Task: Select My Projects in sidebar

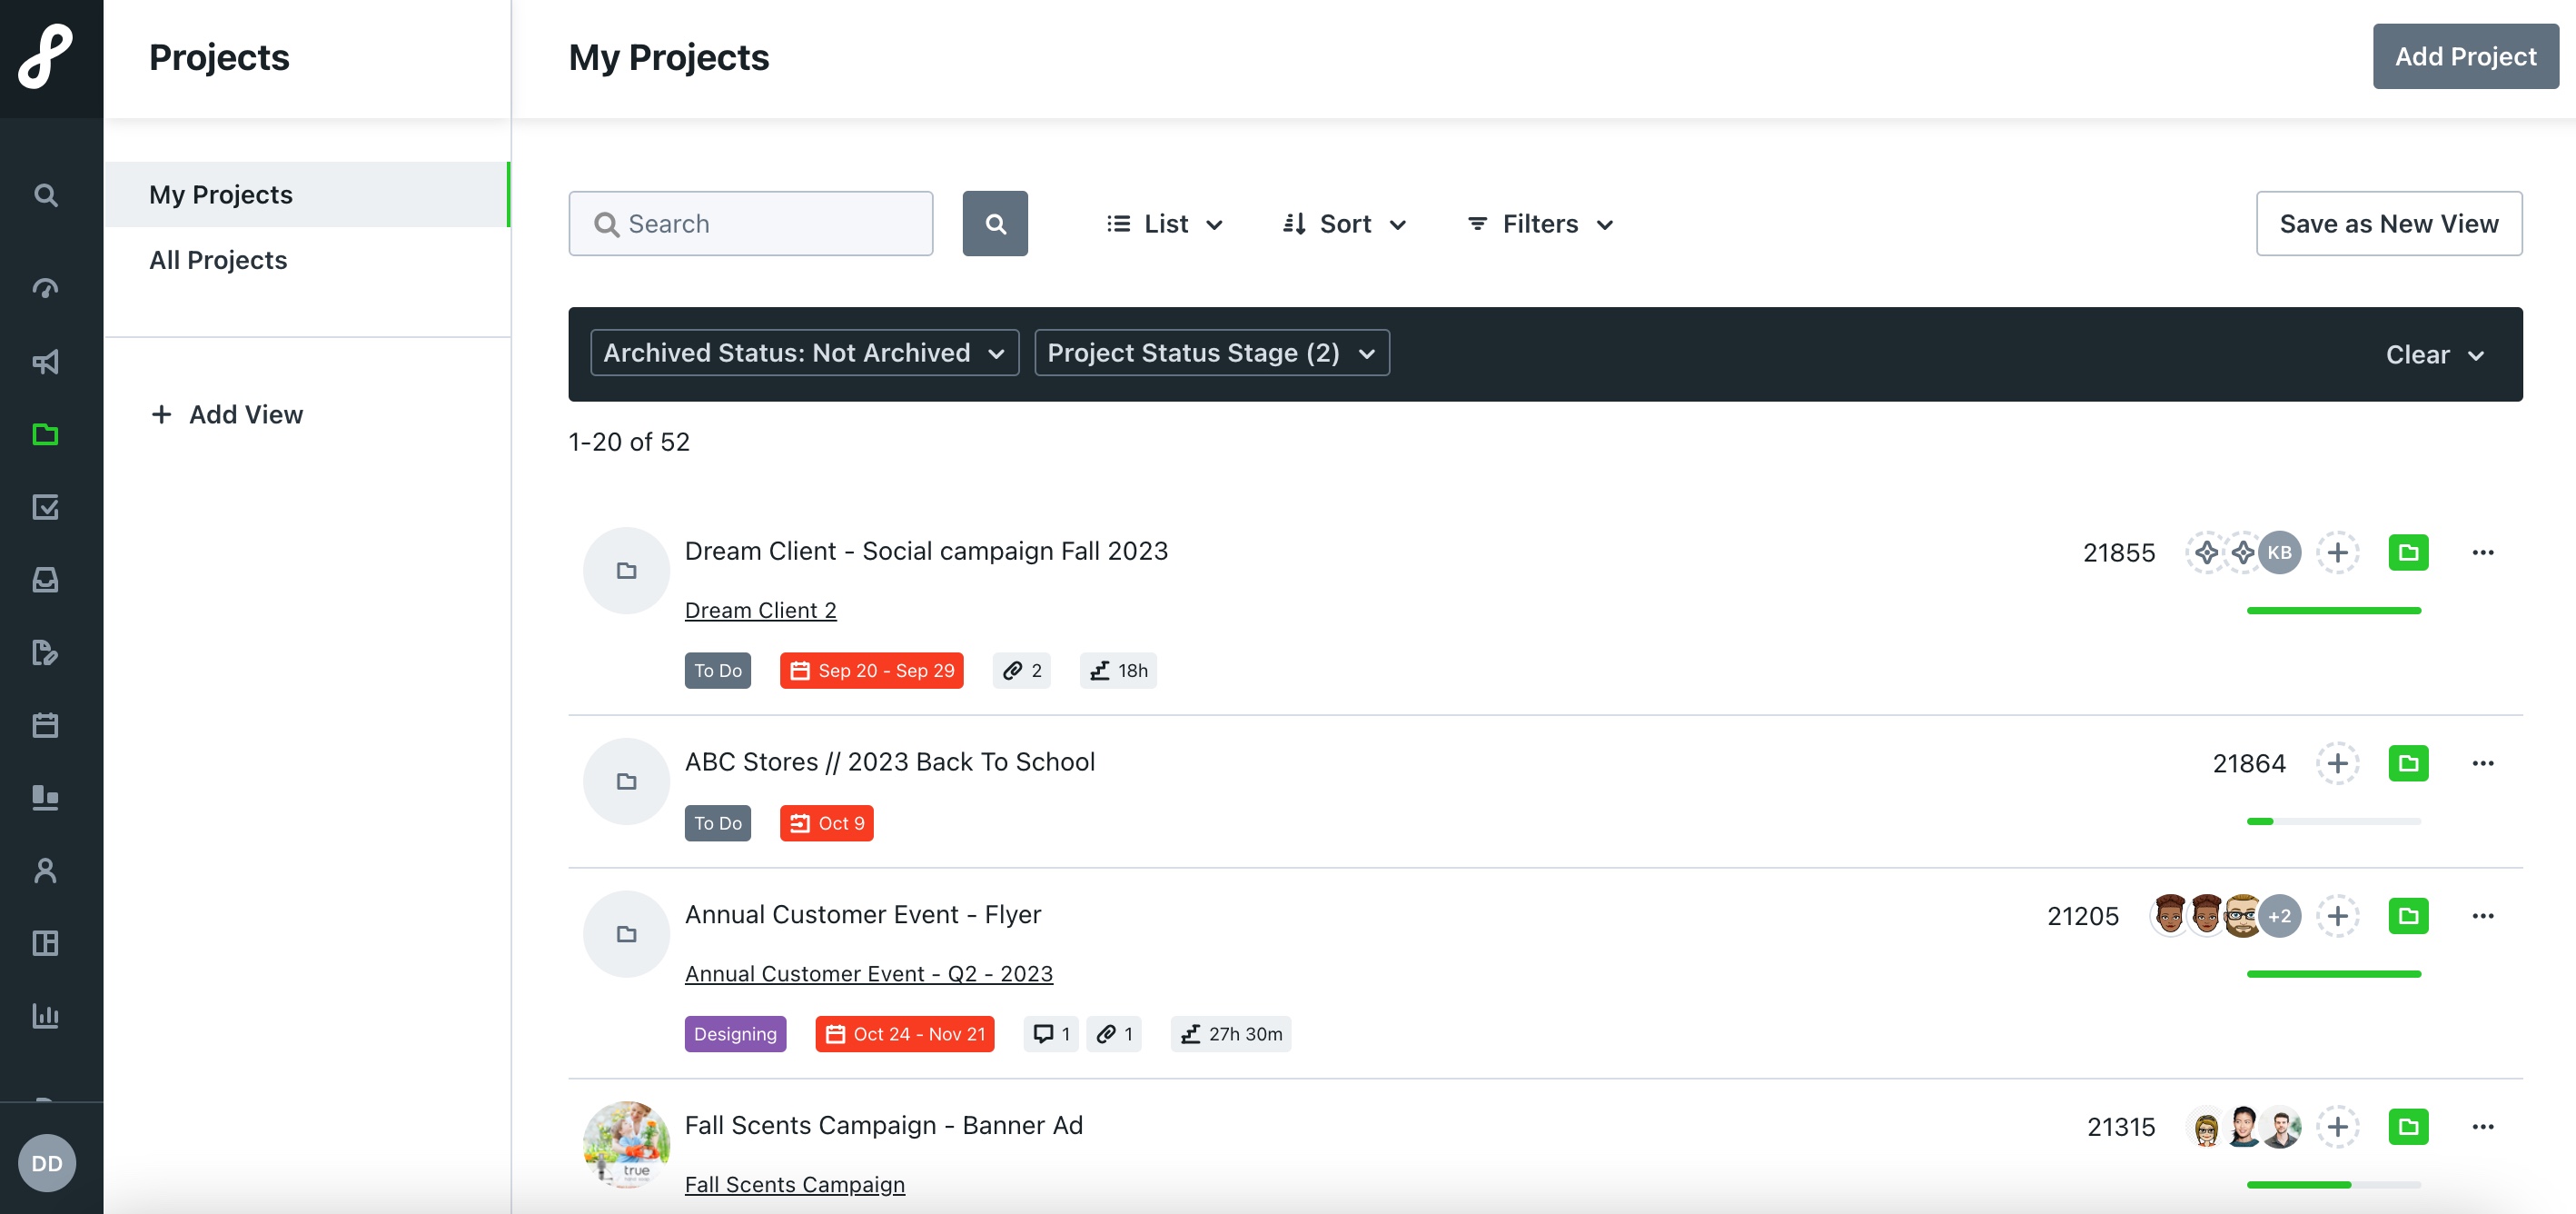Action: pyautogui.click(x=307, y=194)
